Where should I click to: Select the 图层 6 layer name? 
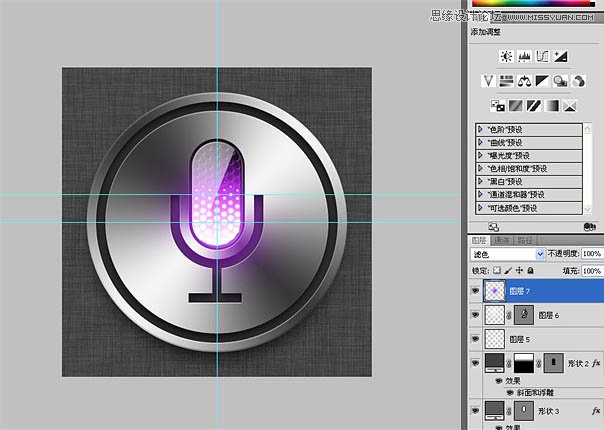(x=549, y=315)
